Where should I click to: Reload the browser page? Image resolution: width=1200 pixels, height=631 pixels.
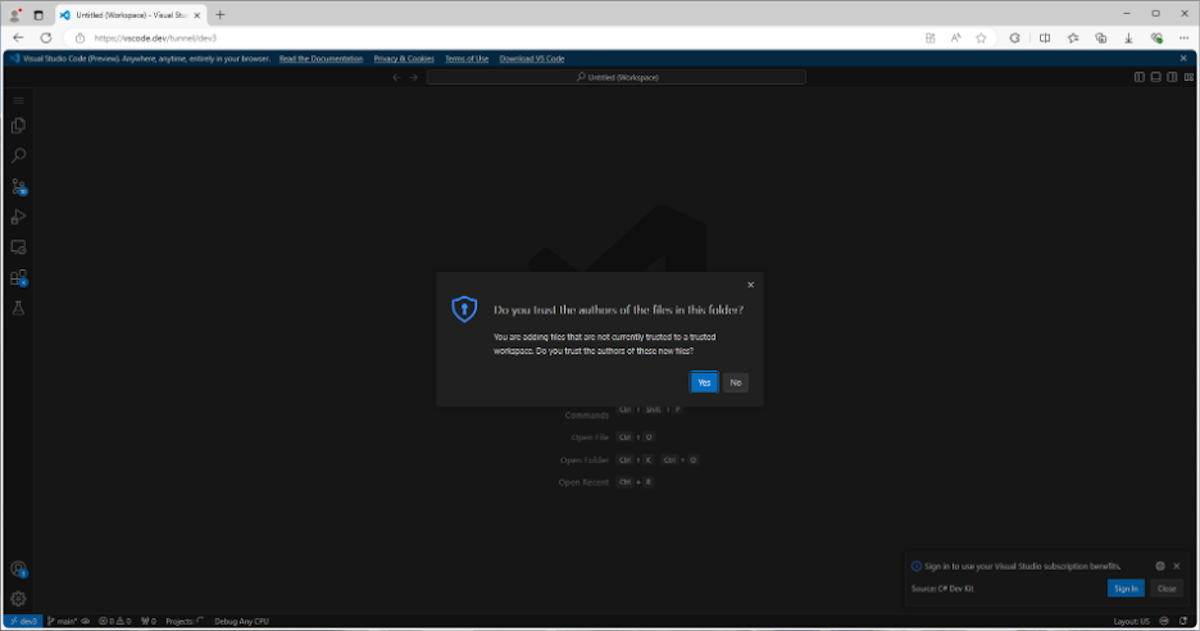click(x=46, y=38)
